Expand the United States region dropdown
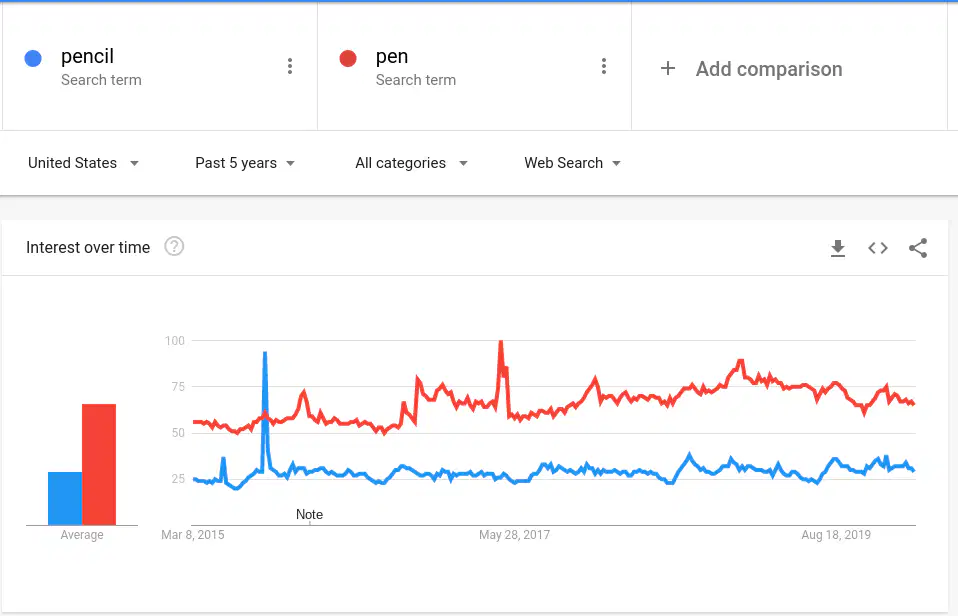The image size is (958, 616). pos(83,163)
